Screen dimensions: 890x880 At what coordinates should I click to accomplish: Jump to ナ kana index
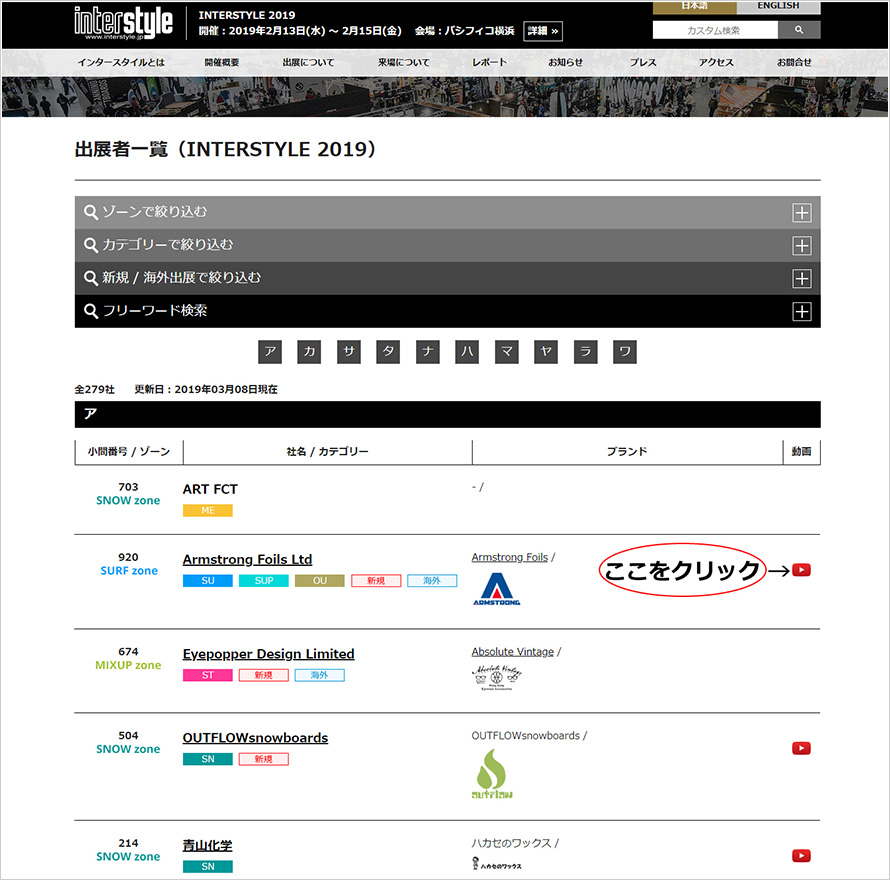pos(428,351)
